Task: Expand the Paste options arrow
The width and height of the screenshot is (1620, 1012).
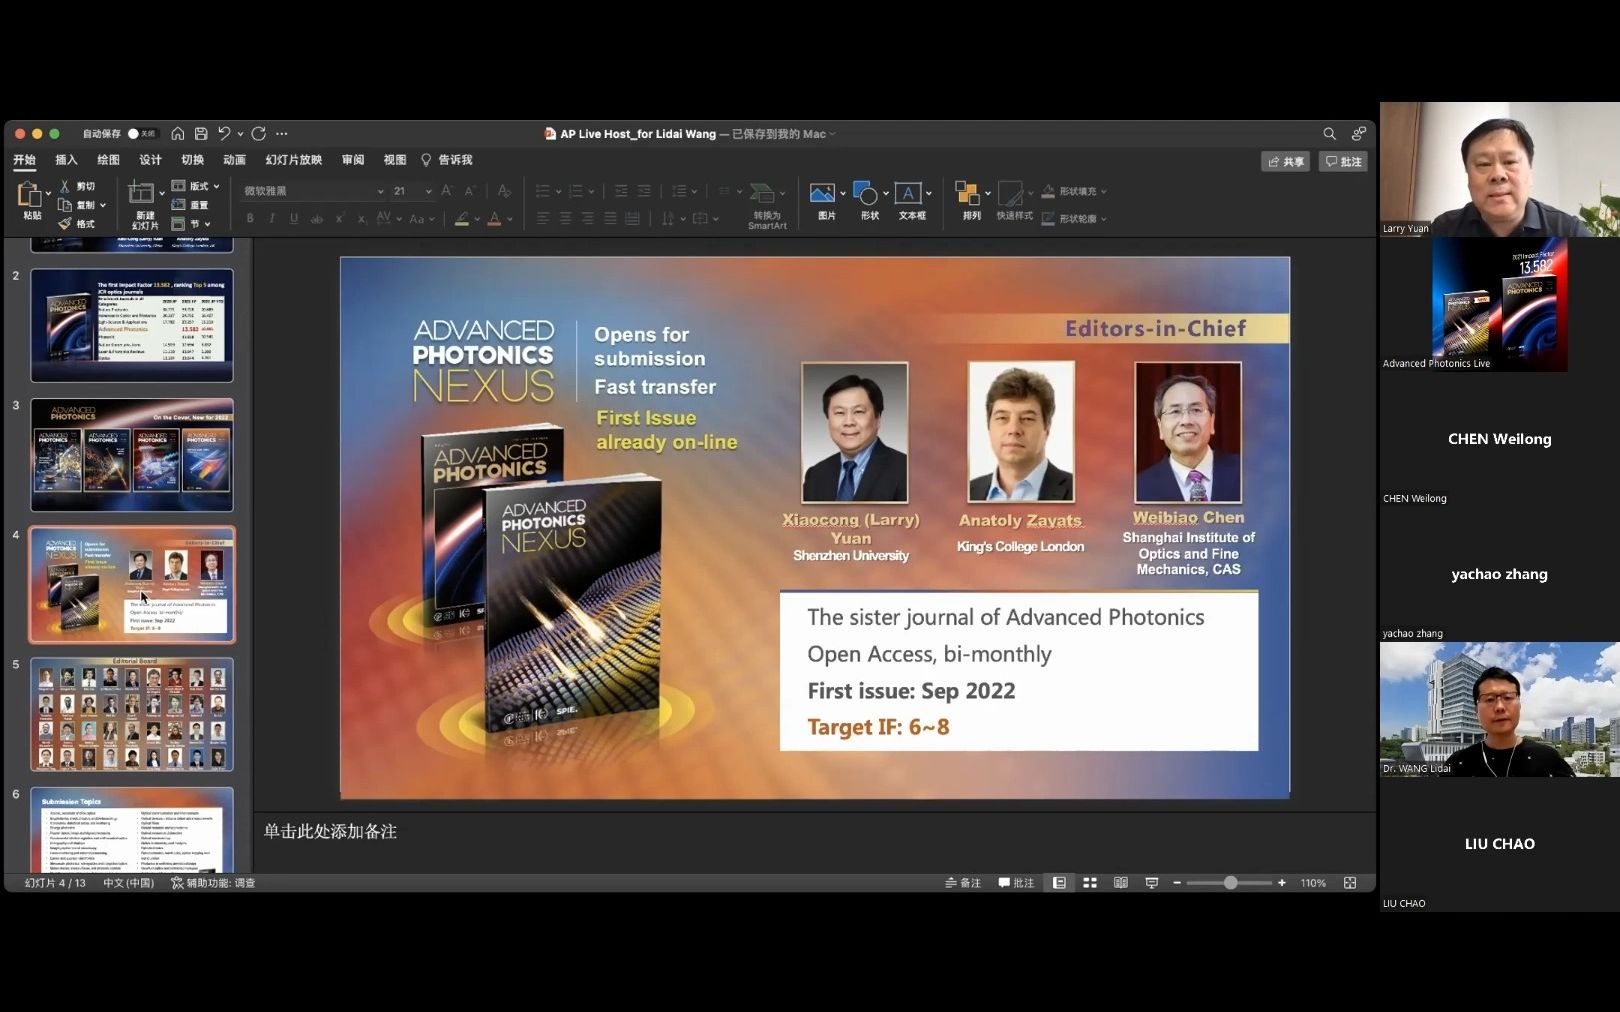Action: point(48,193)
